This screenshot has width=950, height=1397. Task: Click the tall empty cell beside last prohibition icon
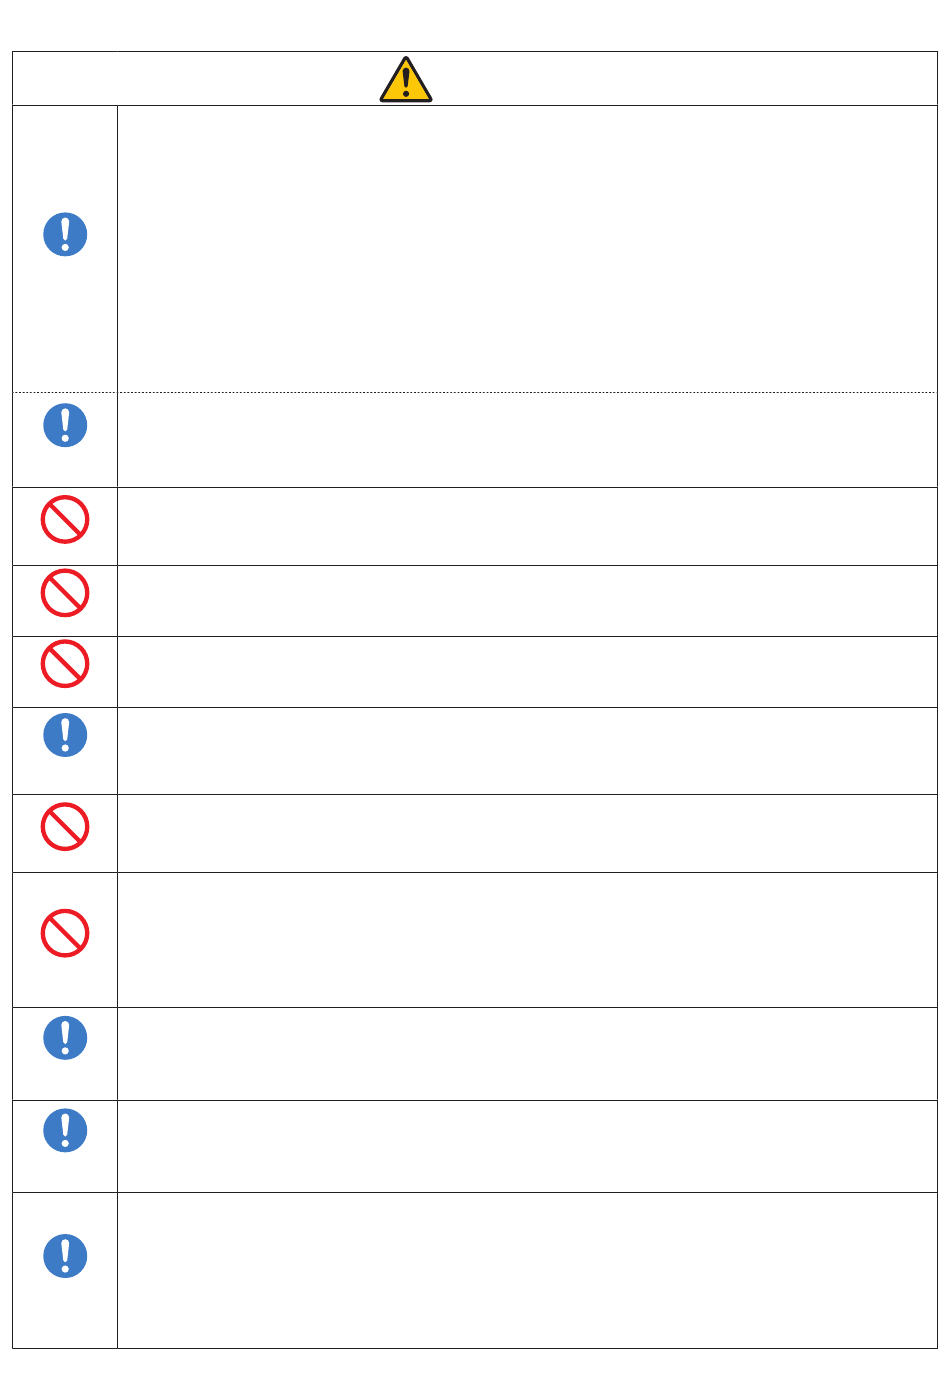click(x=527, y=940)
